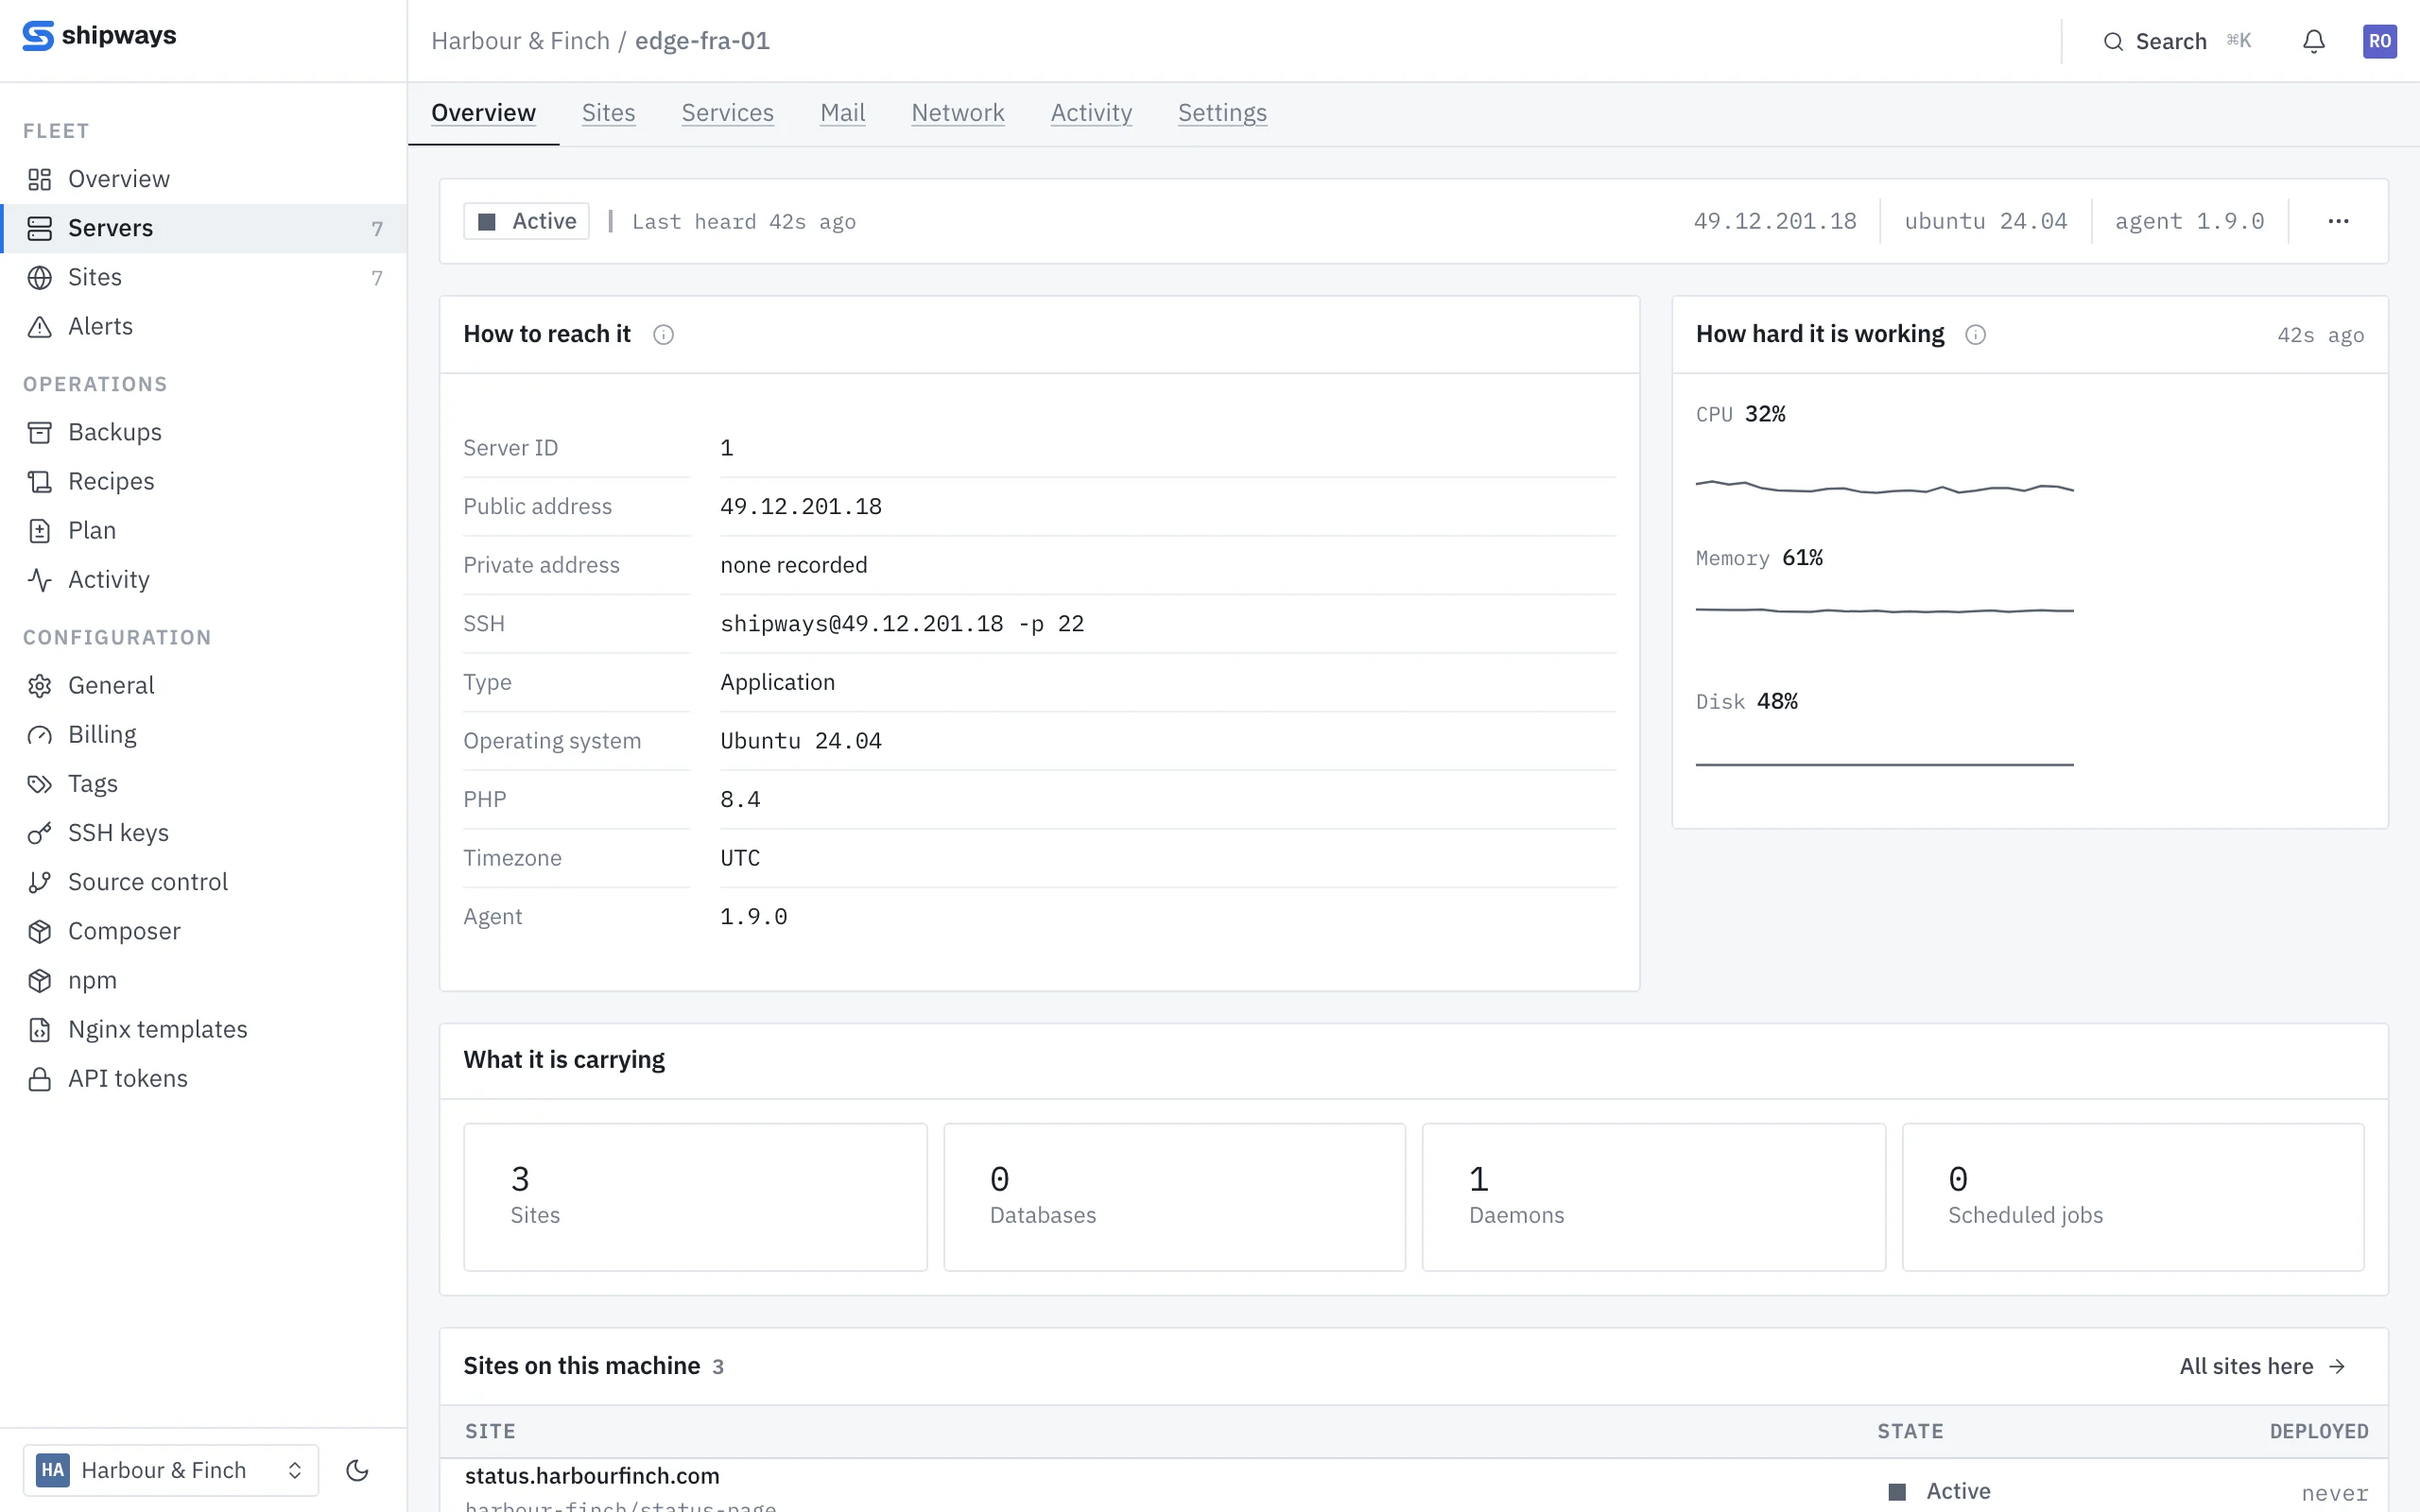Switch to the Sites tab
The height and width of the screenshot is (1512, 2420).
[x=608, y=113]
